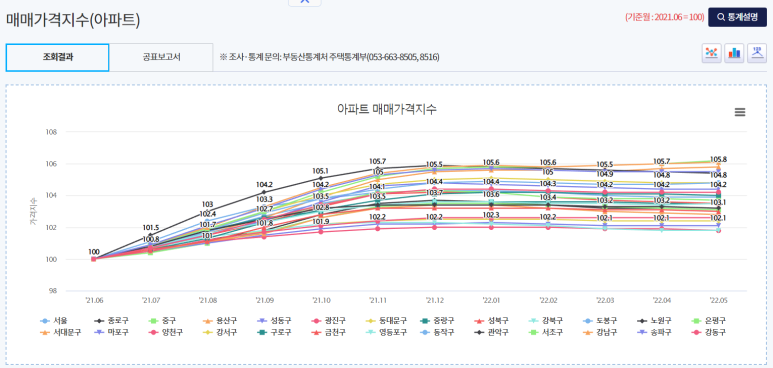
Task: Click the 기준월 2021.06=100 note
Action: point(665,17)
